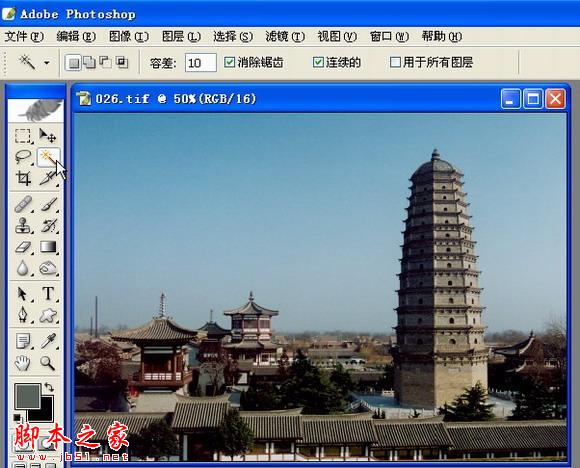This screenshot has width=580, height=468.
Task: Choose New Selection mode in options bar
Action: coord(74,63)
